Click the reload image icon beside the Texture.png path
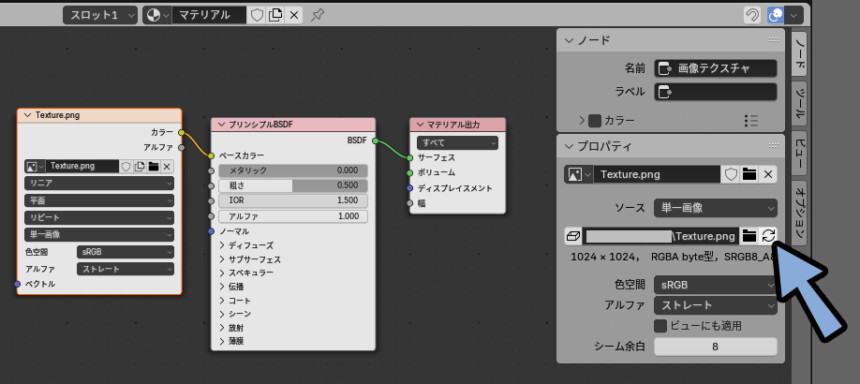860x384 pixels. [768, 236]
